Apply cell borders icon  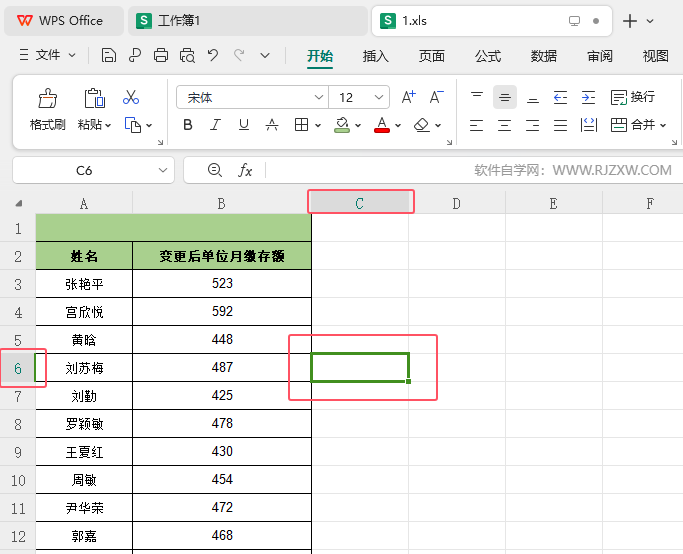click(x=301, y=125)
